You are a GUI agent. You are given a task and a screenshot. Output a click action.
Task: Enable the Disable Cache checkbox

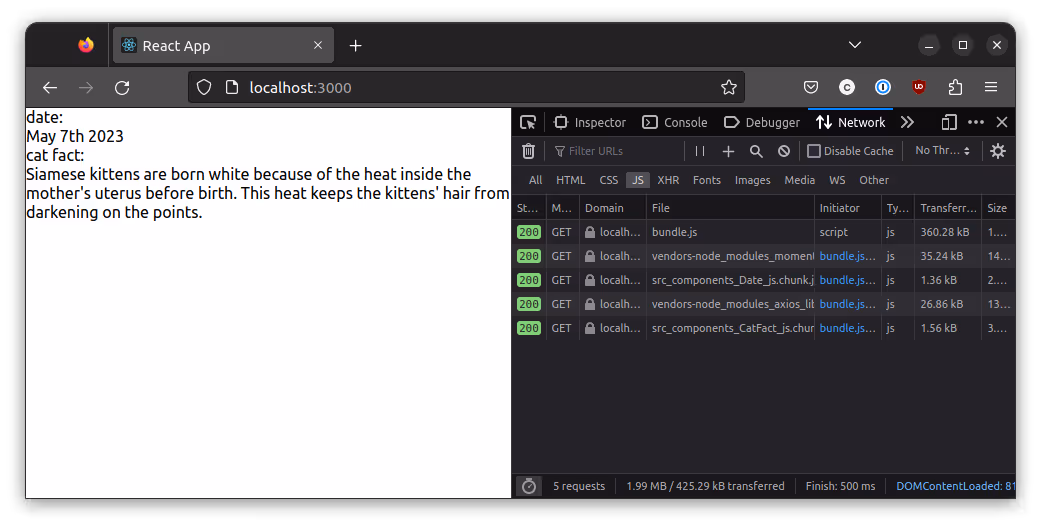(814, 151)
